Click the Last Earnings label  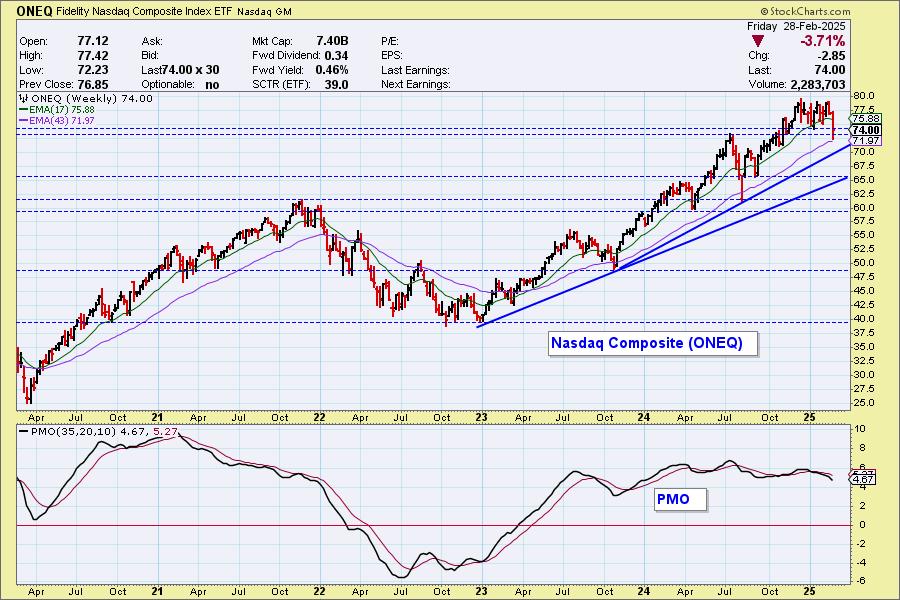[415, 70]
